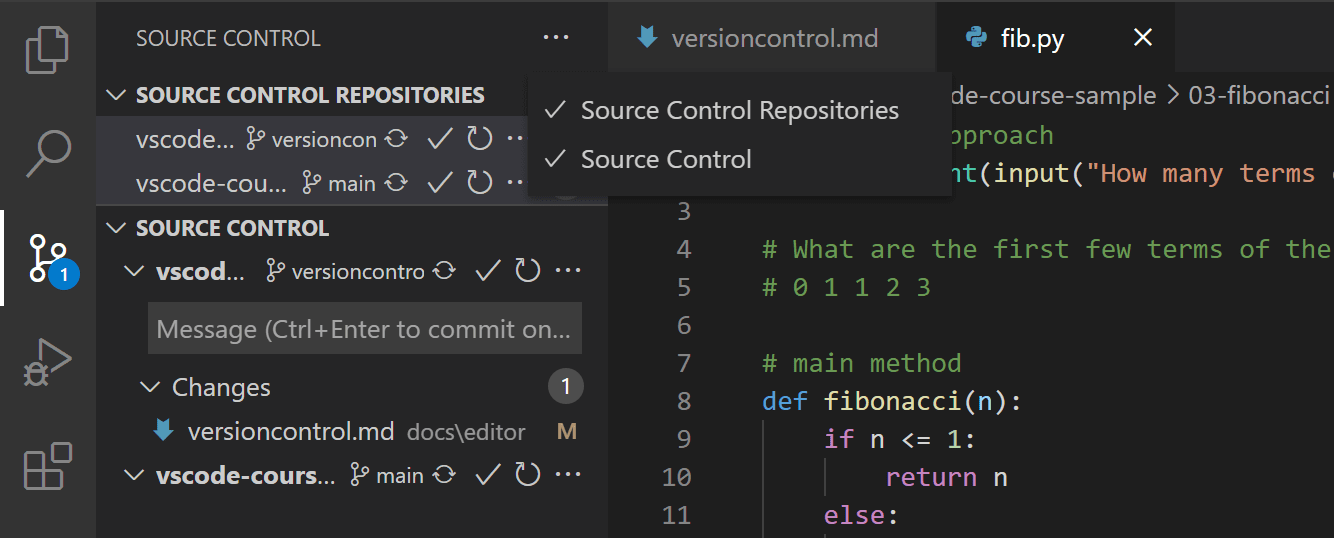This screenshot has height=538, width=1334.
Task: Open the Explorer view in activity bar
Action: click(x=47, y=51)
